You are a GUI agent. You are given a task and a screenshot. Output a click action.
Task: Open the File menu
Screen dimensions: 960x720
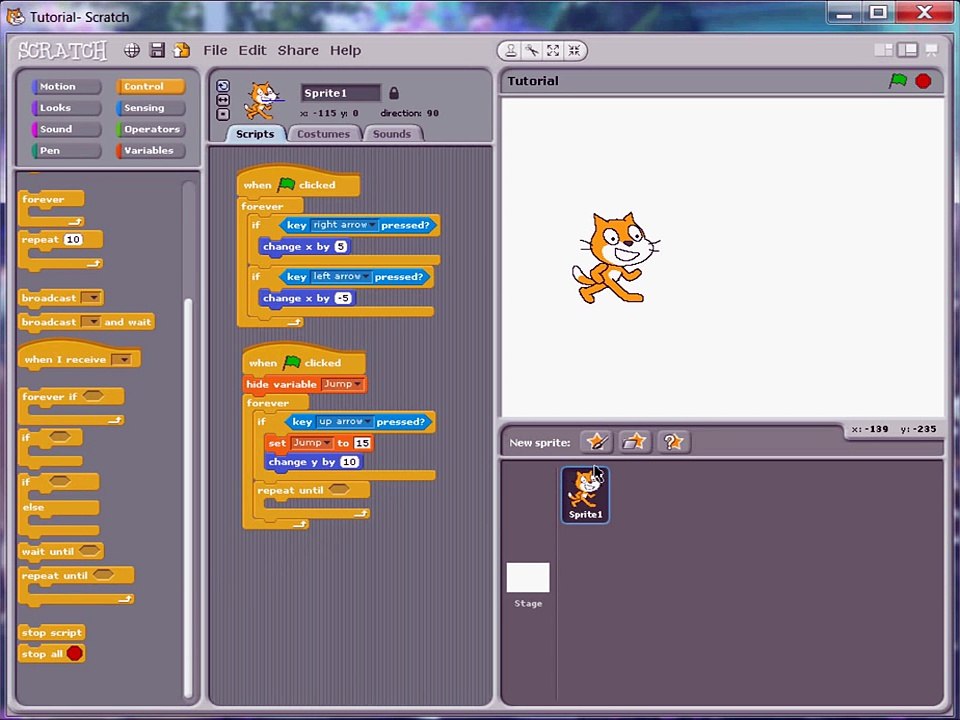216,50
